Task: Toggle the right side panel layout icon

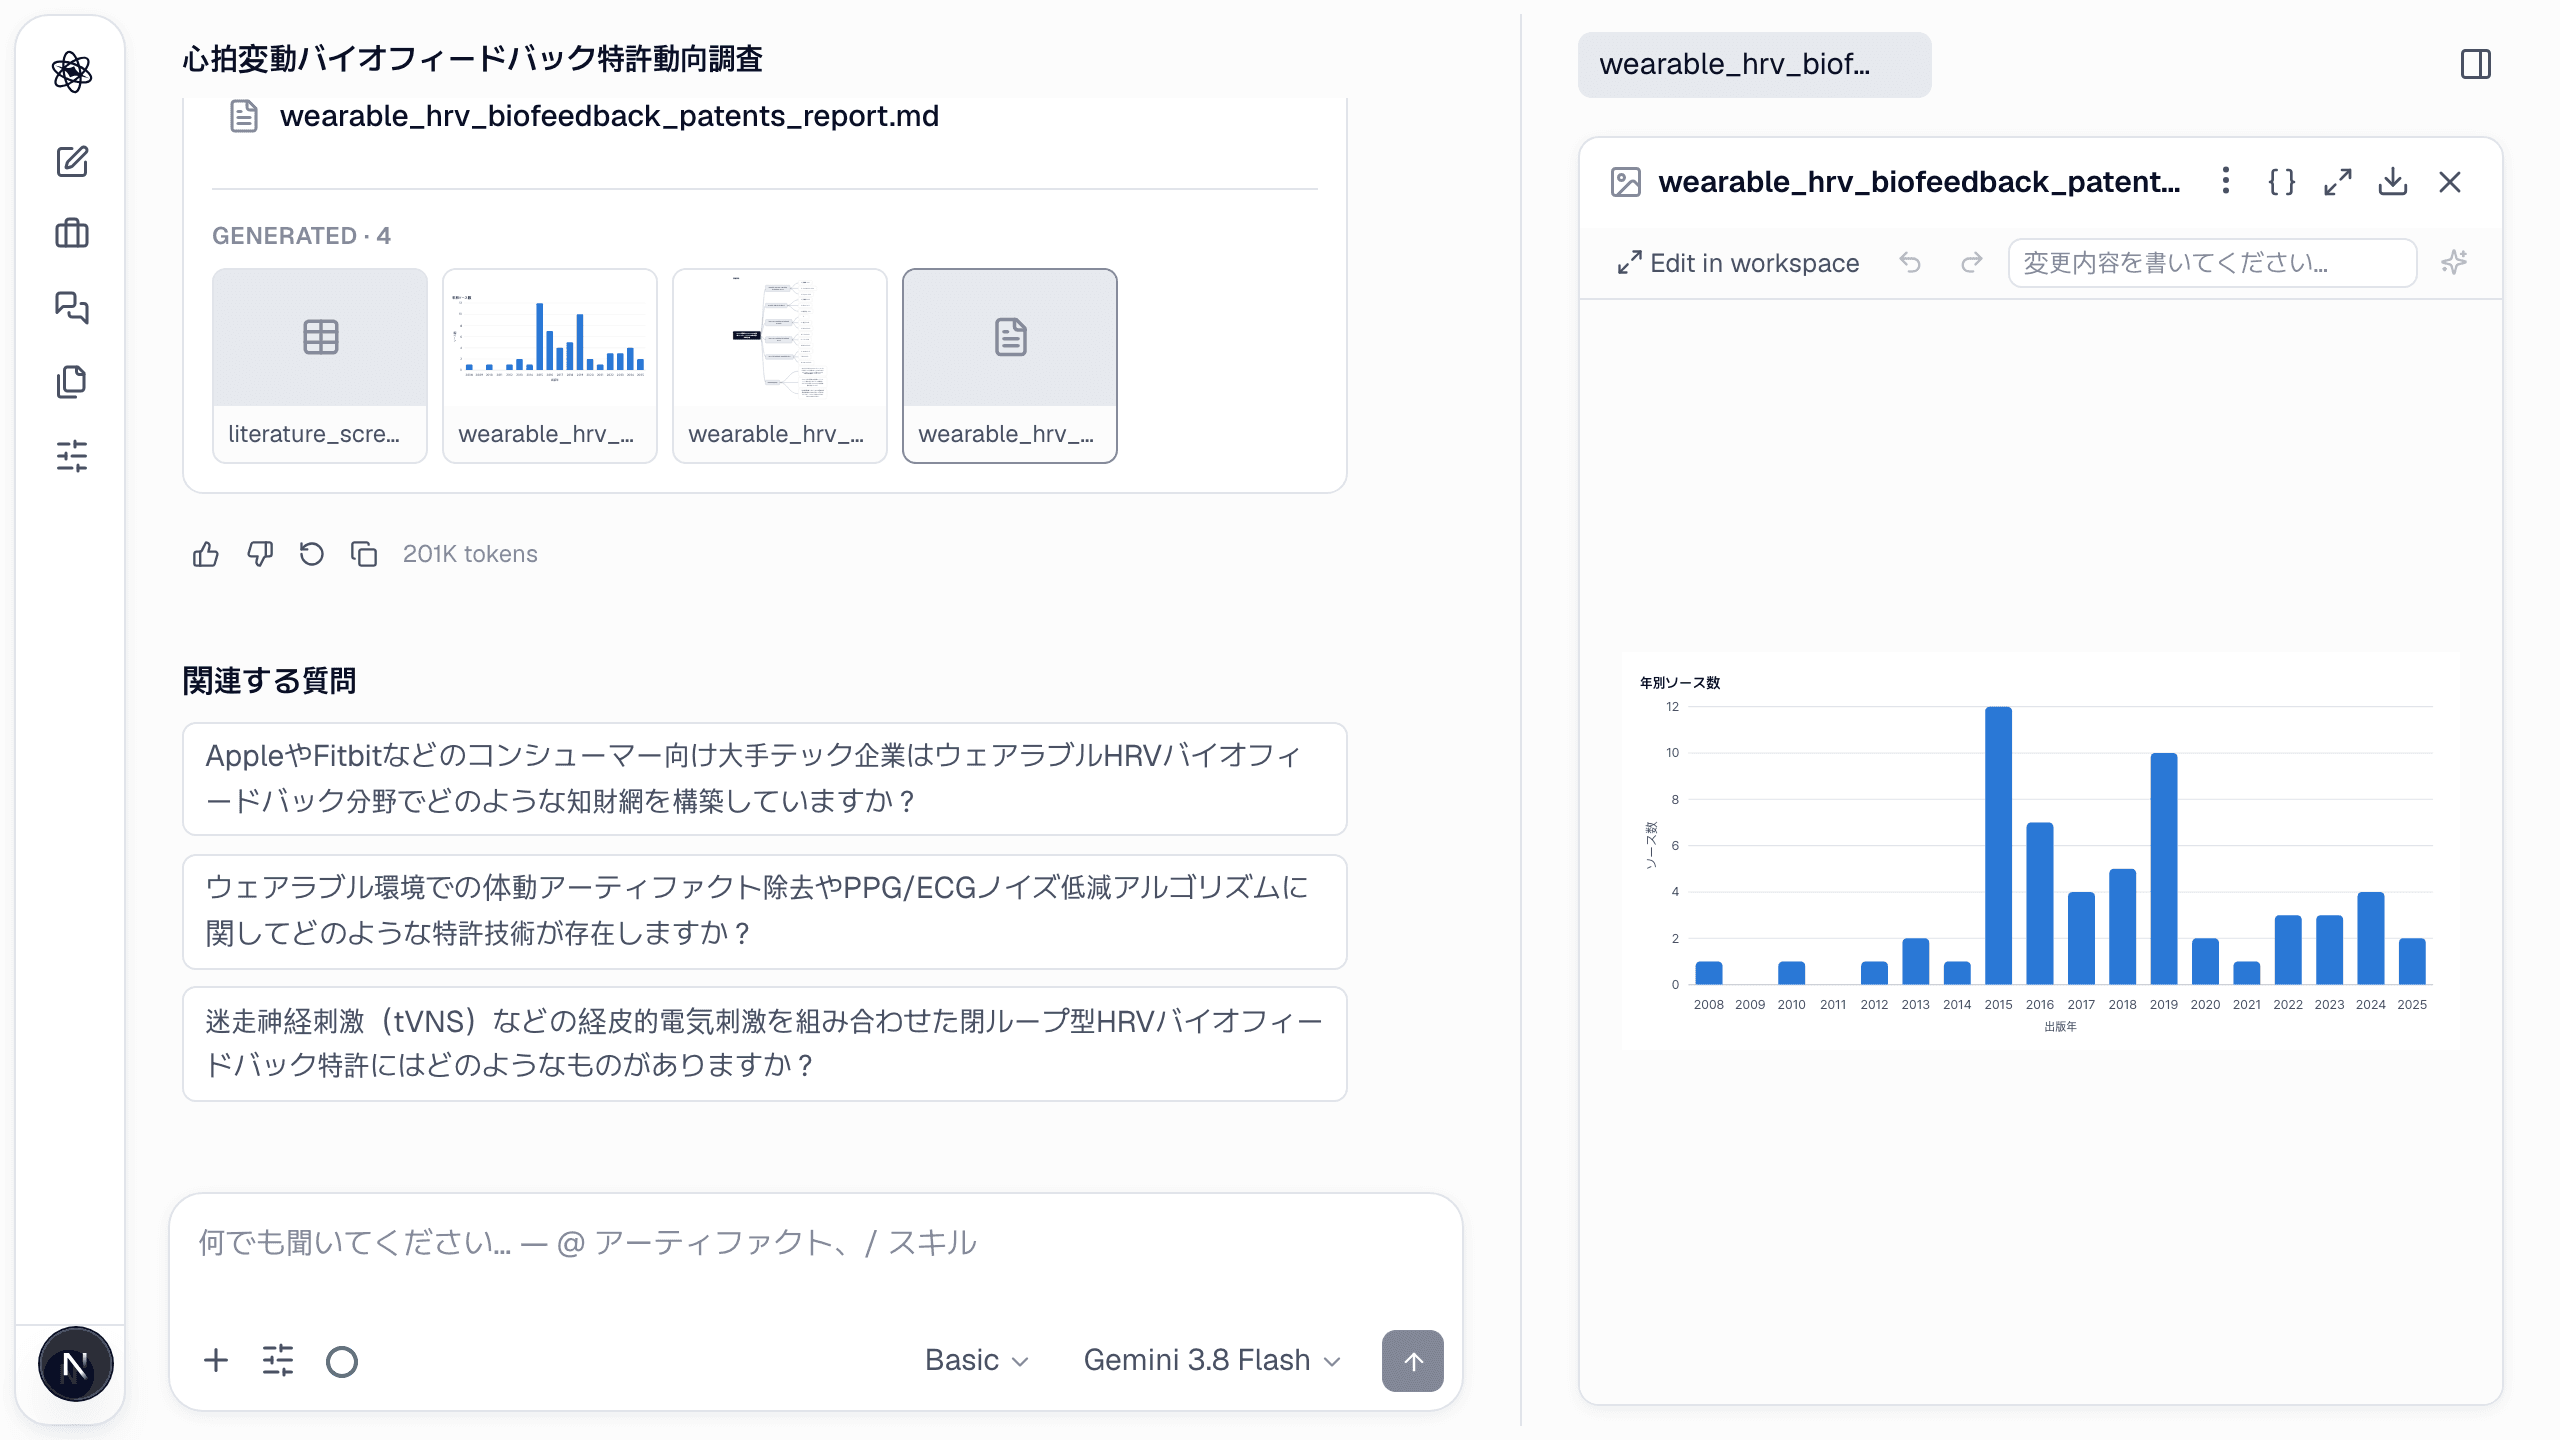Action: 2476,65
